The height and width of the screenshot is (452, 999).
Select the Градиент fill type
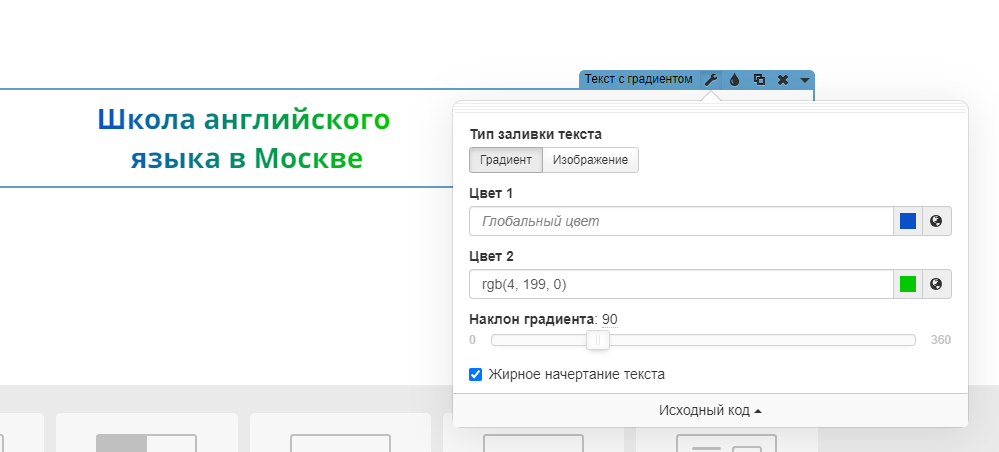click(x=506, y=160)
